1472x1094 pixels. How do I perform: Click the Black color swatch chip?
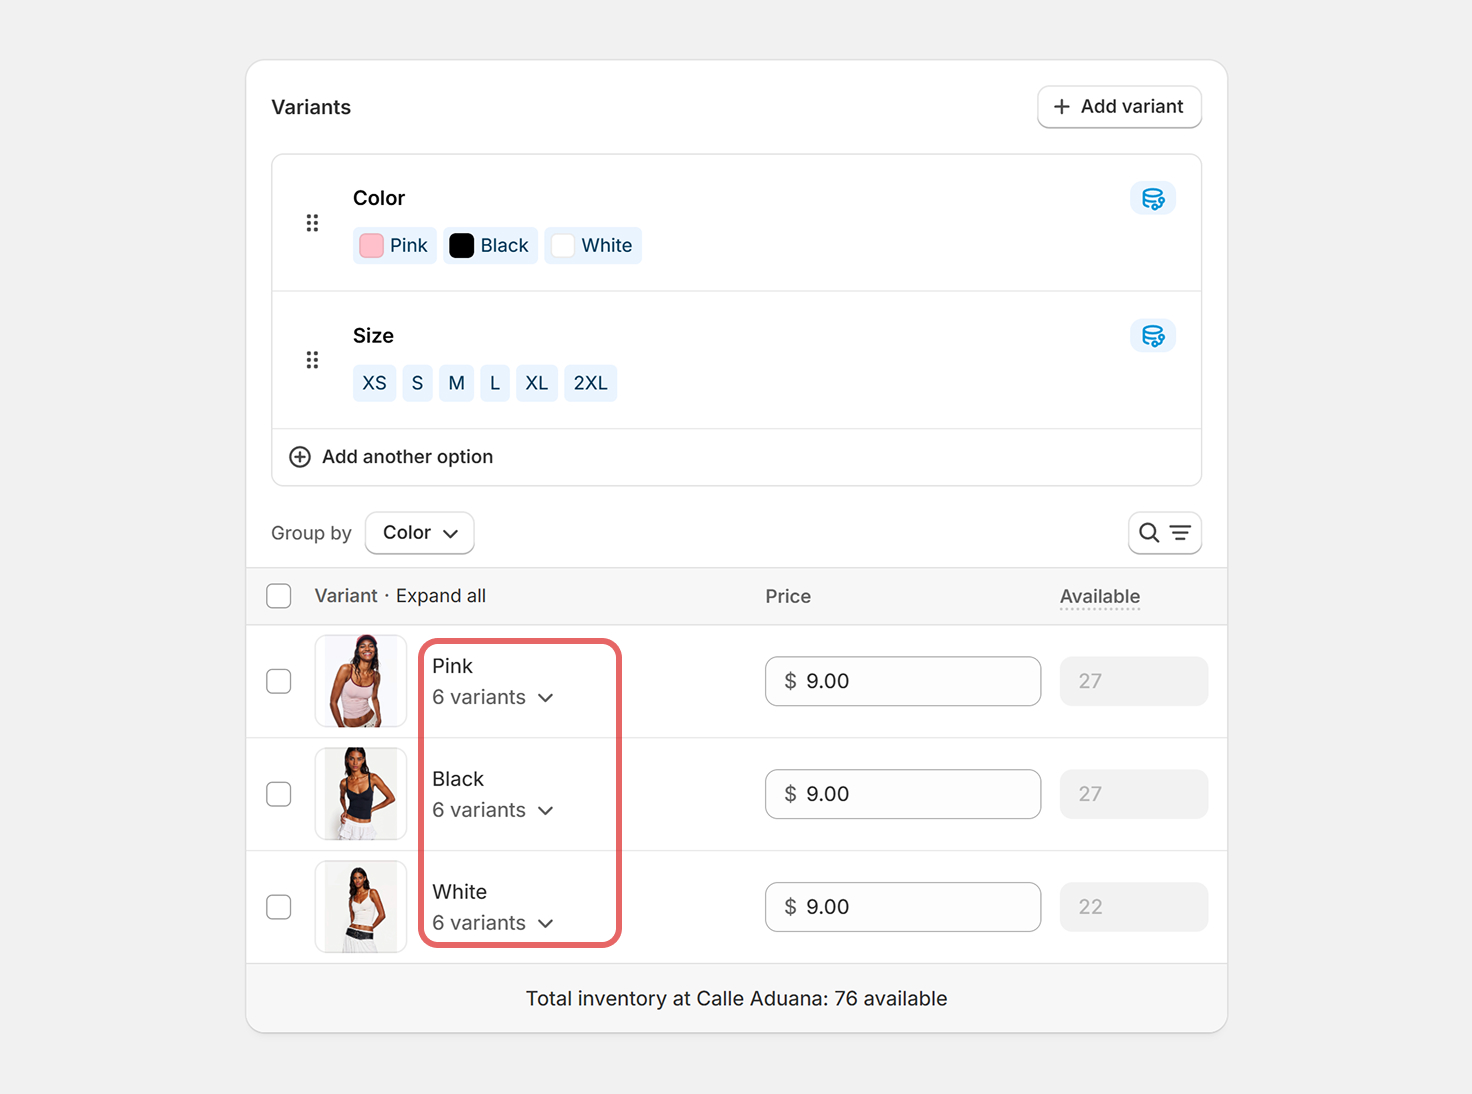pos(490,246)
